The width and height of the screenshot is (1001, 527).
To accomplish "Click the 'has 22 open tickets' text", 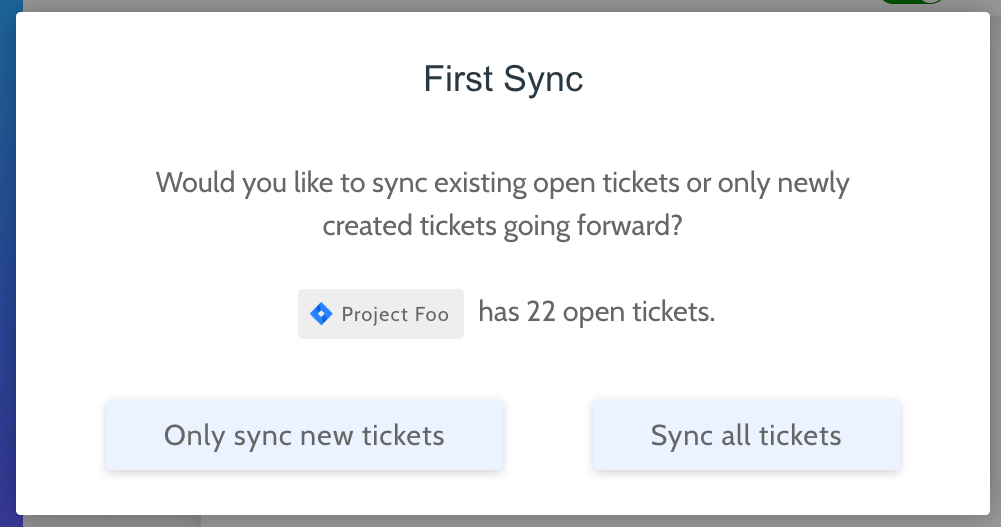I will [597, 312].
